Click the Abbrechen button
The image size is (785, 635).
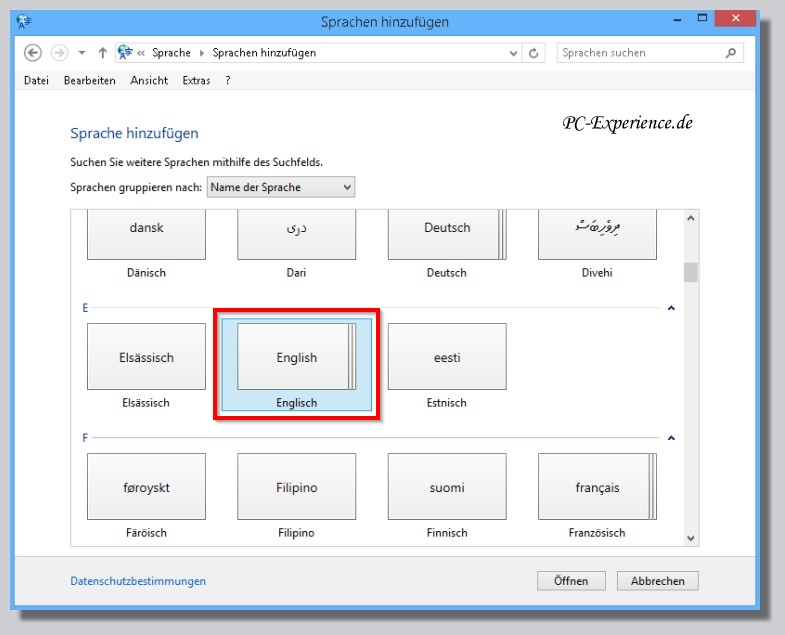[x=657, y=581]
